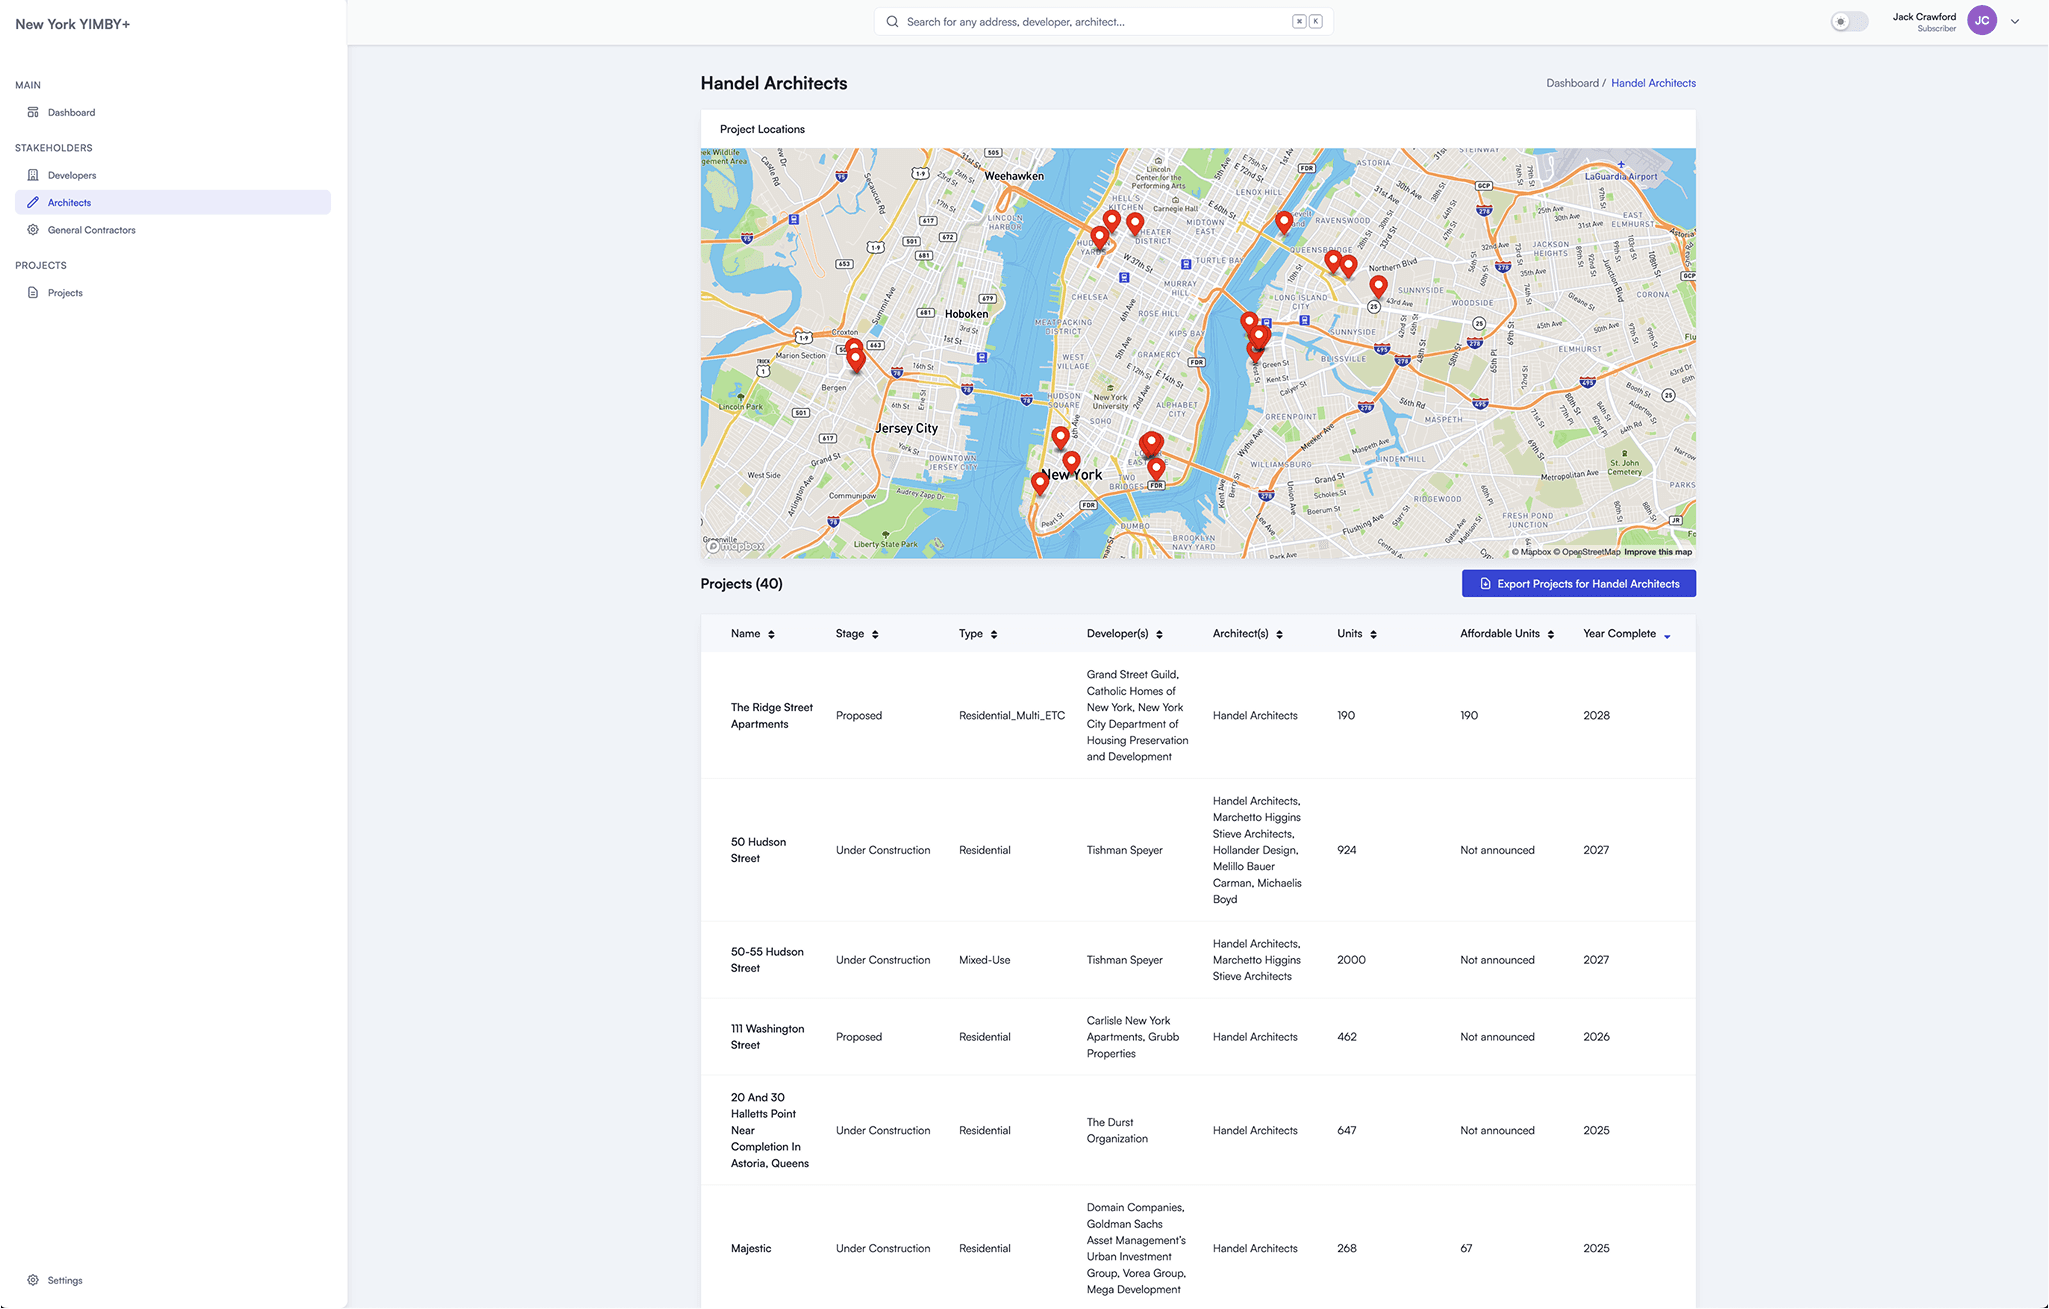
Task: Click the JC avatar circle
Action: click(x=1982, y=20)
